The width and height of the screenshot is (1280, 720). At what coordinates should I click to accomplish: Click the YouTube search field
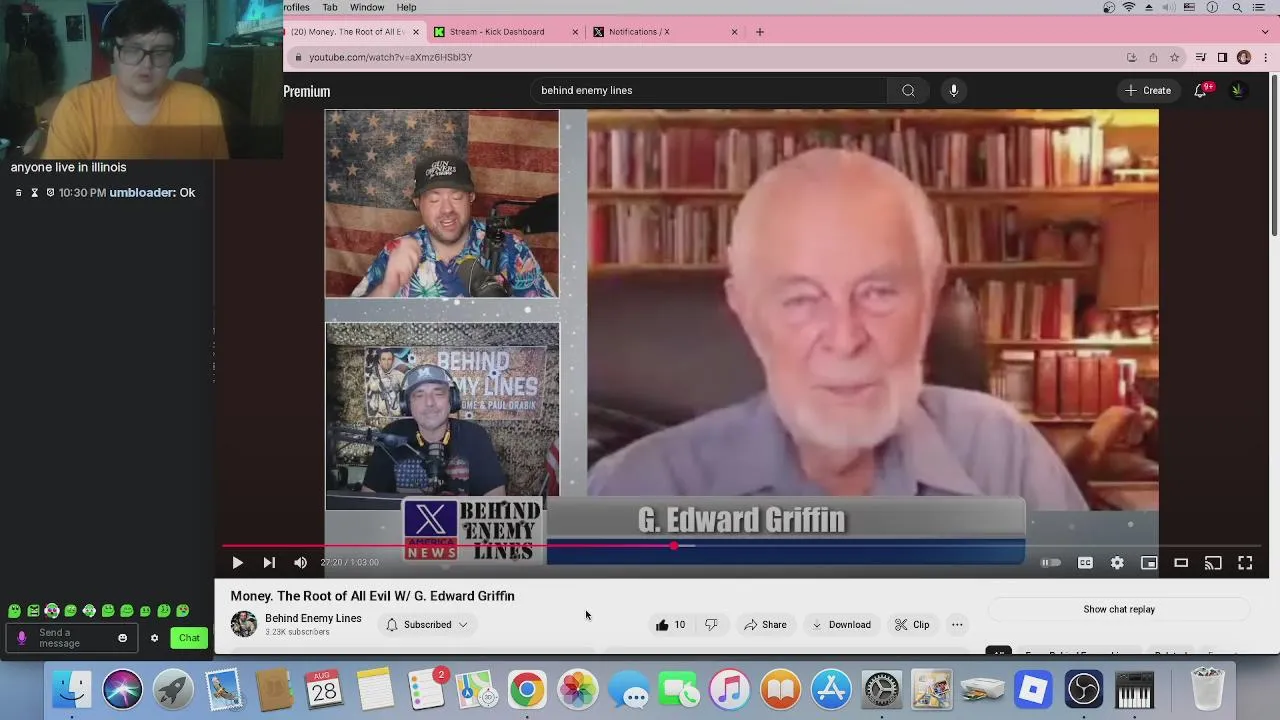pos(710,90)
